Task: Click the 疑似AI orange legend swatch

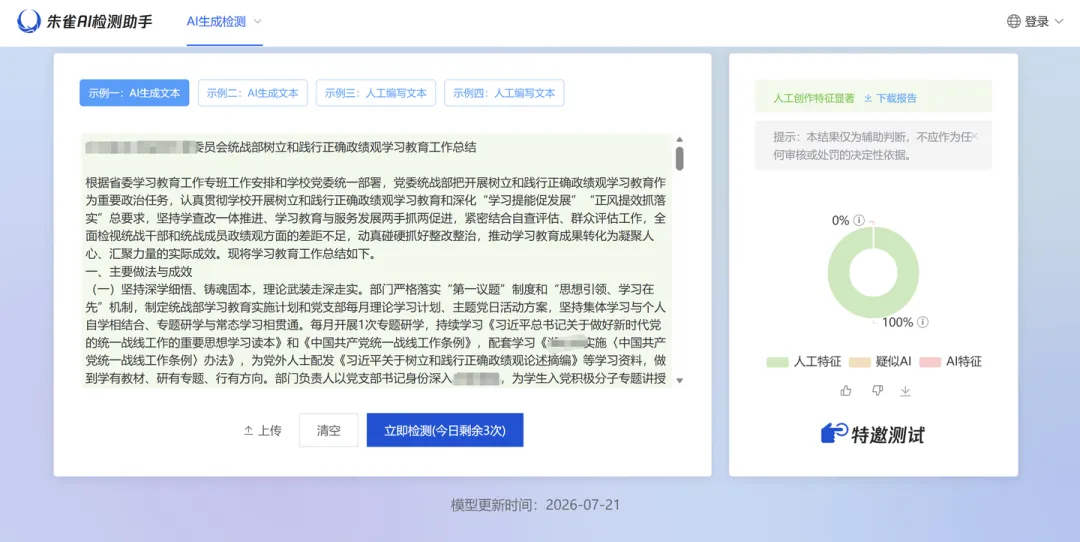Action: [x=860, y=362]
